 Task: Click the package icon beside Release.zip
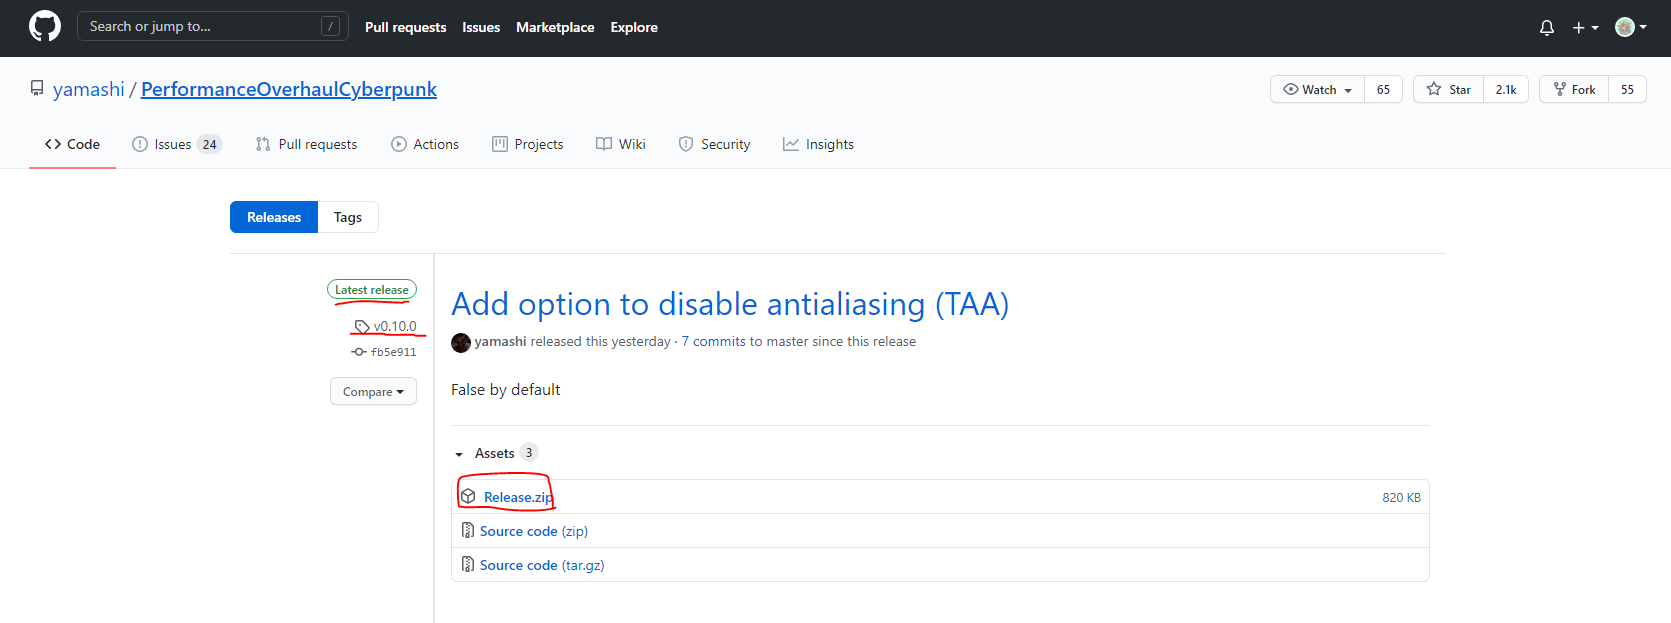468,496
